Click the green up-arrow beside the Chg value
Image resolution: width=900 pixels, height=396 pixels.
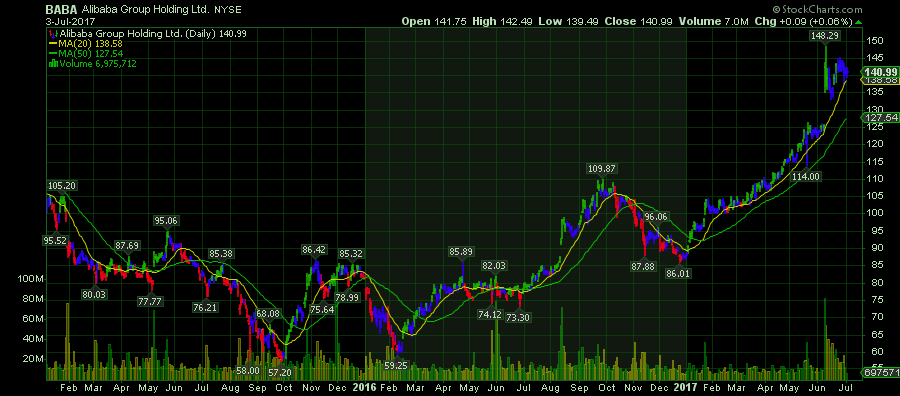pos(859,22)
